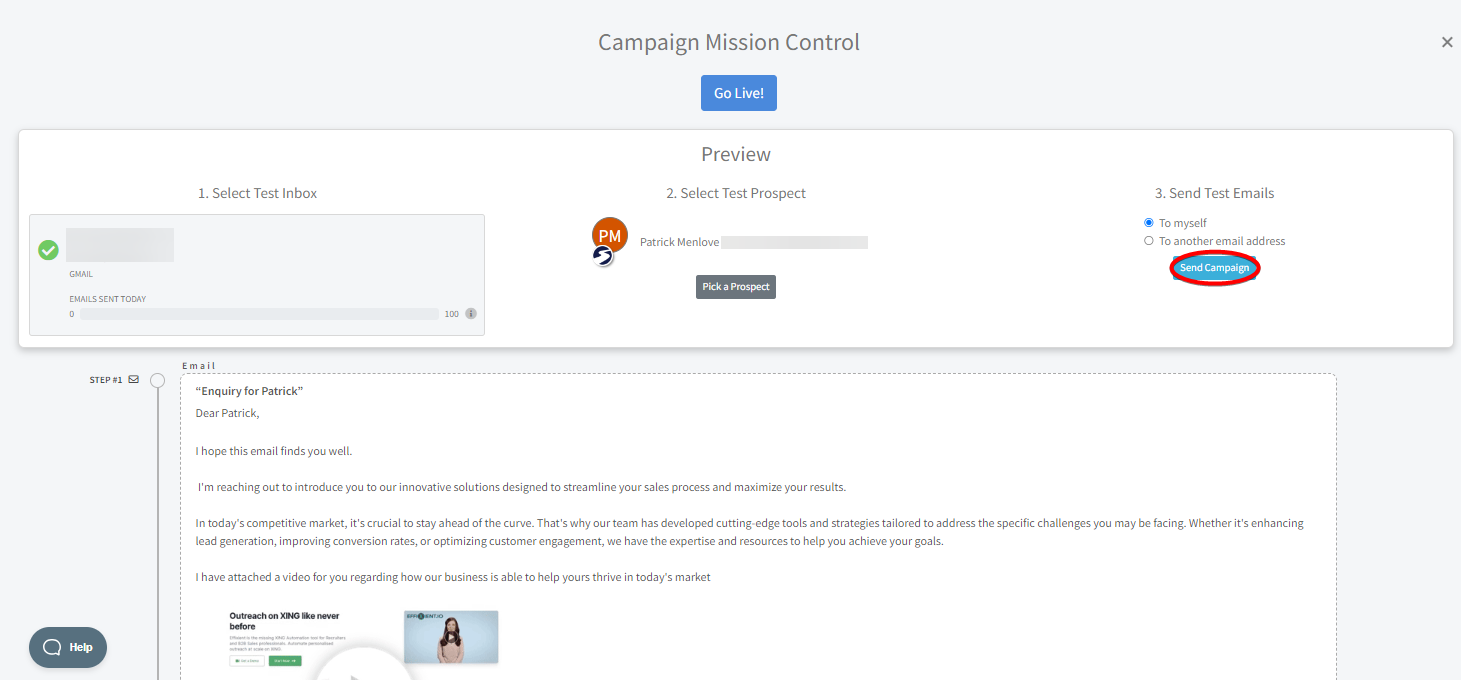The image size is (1461, 680).
Task: Close the Campaign Mission Control dialog
Action: pyautogui.click(x=1447, y=42)
